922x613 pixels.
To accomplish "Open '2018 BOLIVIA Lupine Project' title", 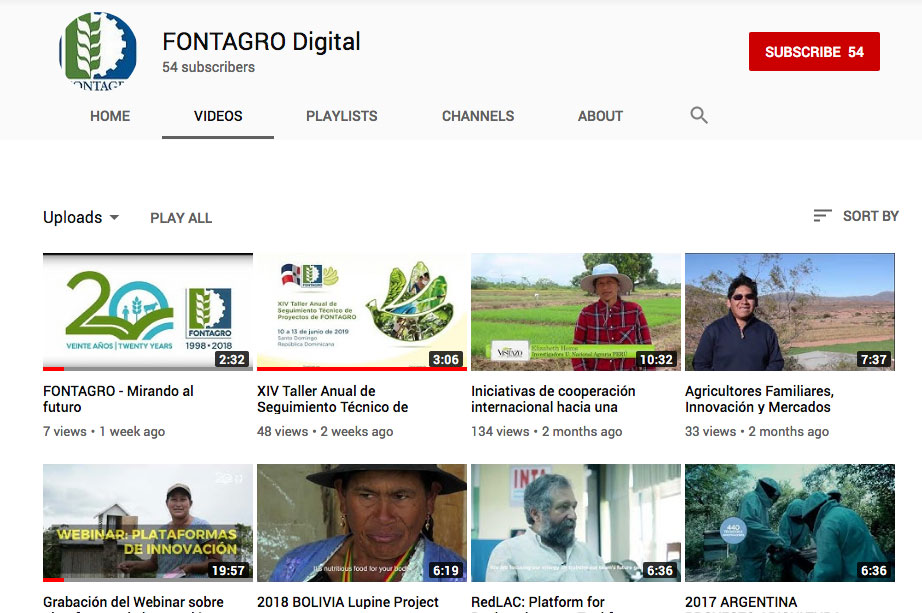I will point(348,602).
